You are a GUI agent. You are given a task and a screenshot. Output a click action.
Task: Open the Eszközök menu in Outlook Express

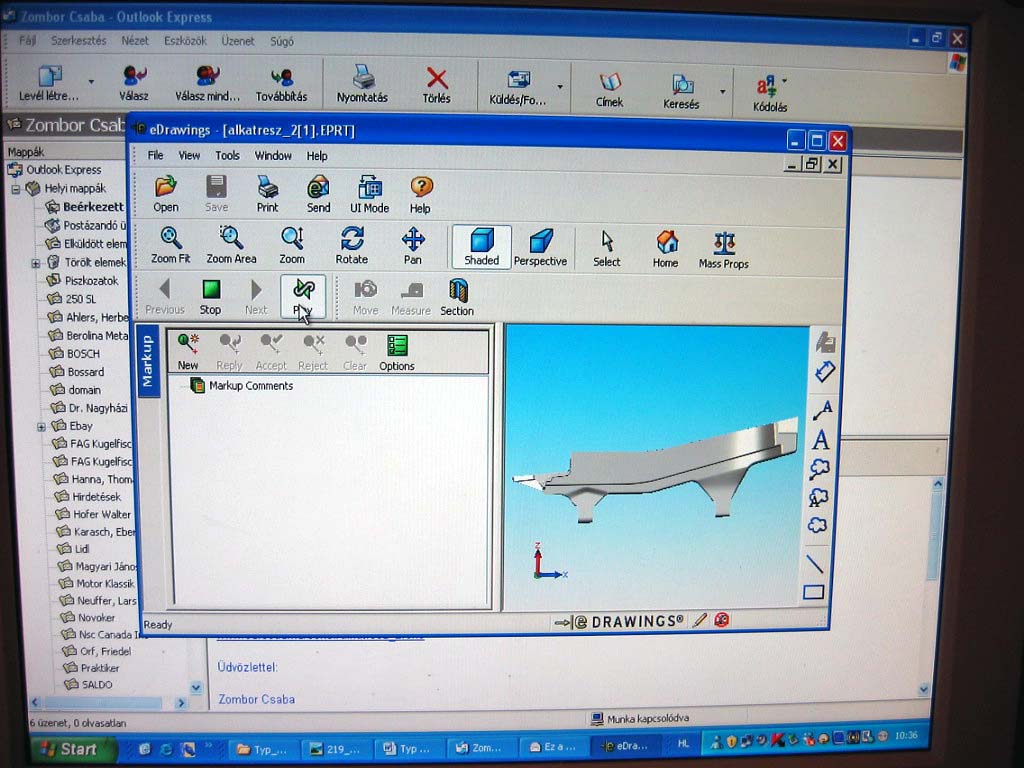(184, 41)
